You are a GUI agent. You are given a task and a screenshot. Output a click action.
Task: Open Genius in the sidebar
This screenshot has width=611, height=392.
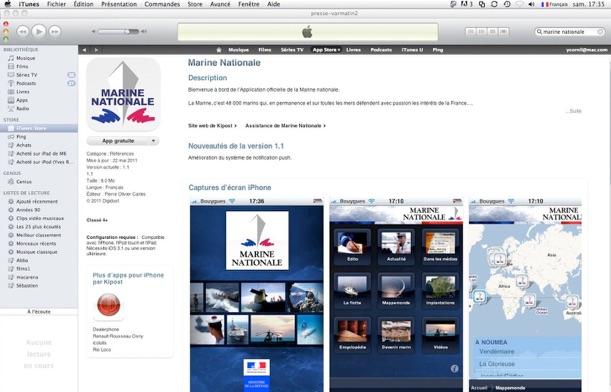click(24, 182)
